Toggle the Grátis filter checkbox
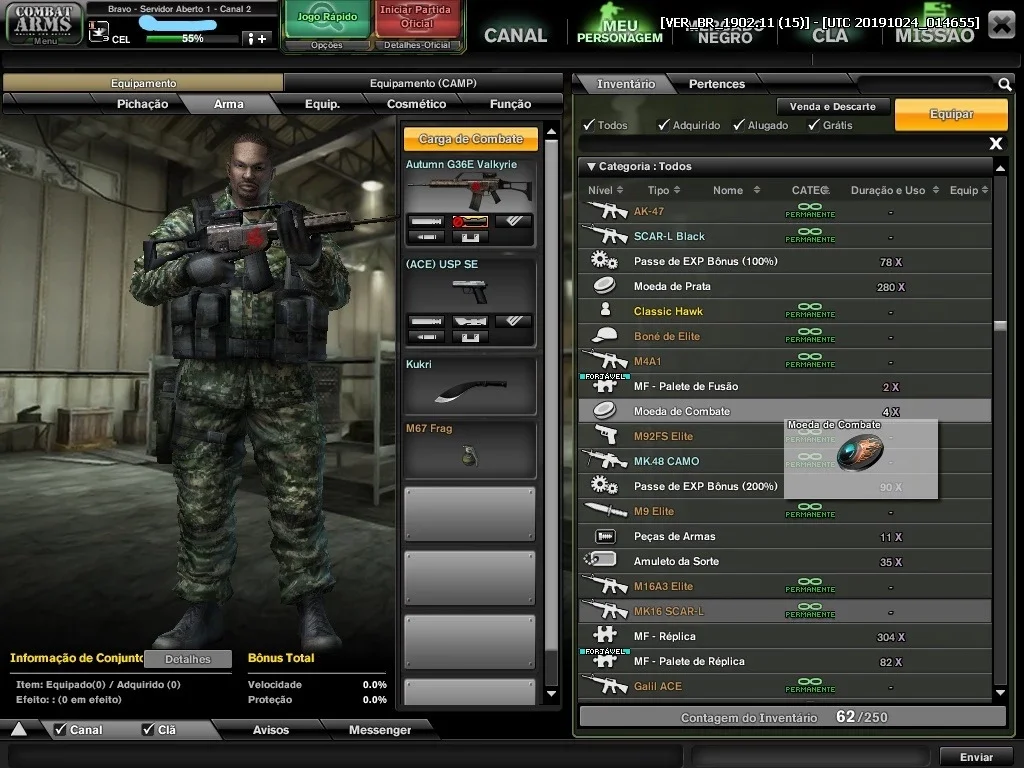 [814, 125]
